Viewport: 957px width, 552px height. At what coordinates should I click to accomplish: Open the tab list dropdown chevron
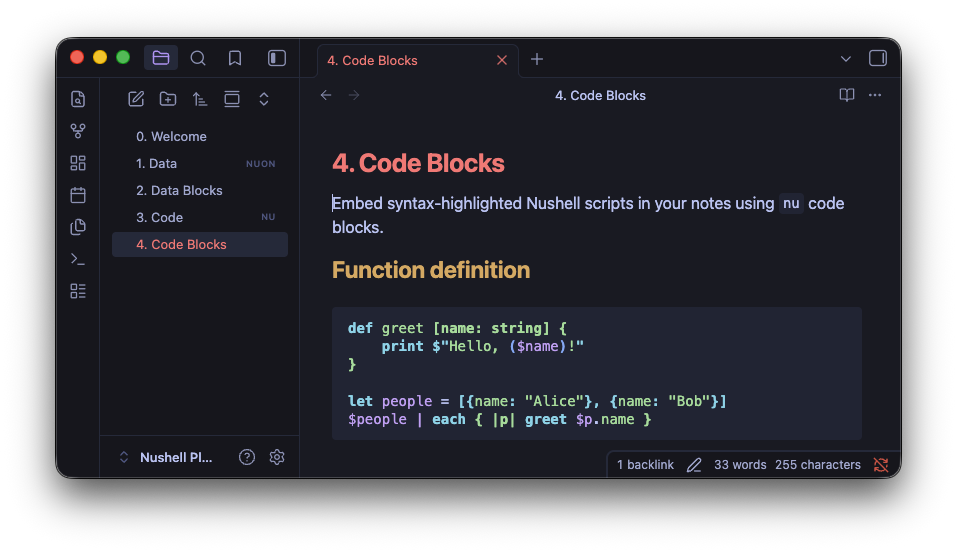pyautogui.click(x=845, y=59)
